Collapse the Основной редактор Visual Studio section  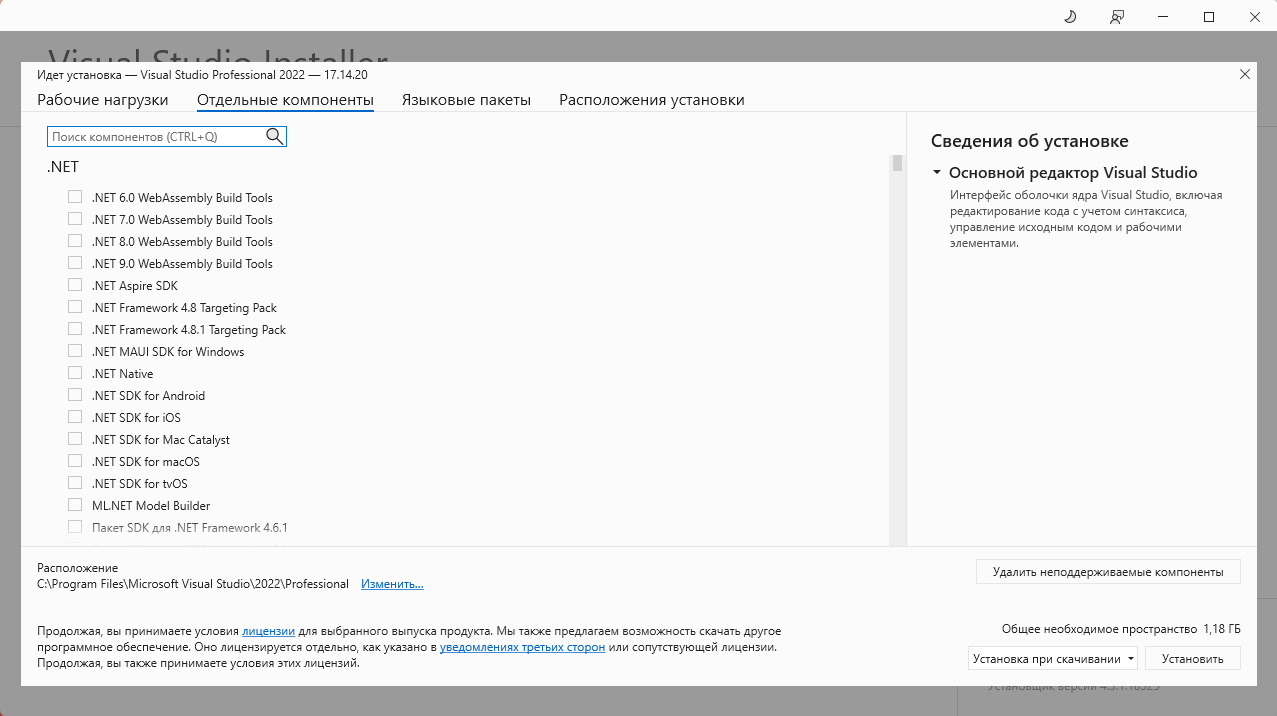point(937,172)
